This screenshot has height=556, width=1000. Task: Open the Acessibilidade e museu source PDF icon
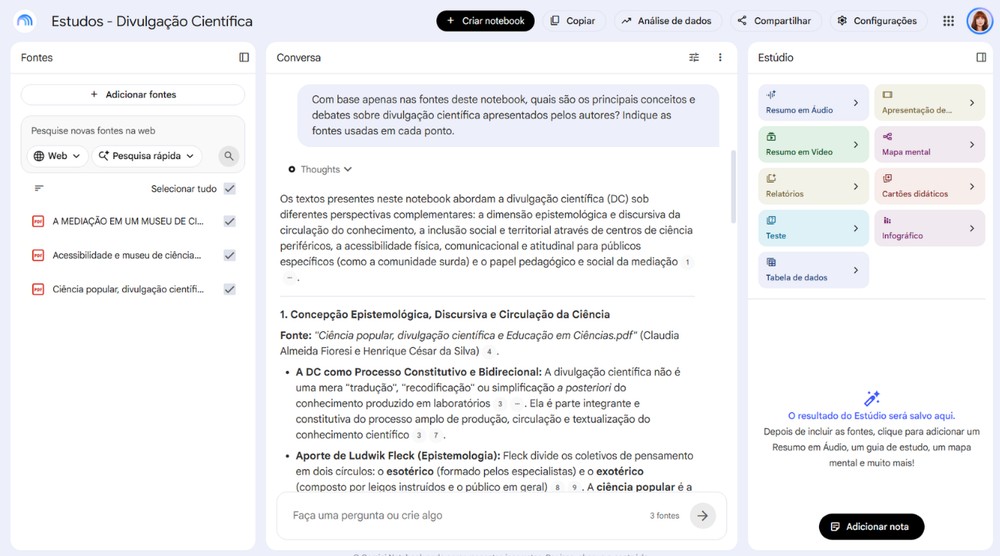tap(38, 255)
